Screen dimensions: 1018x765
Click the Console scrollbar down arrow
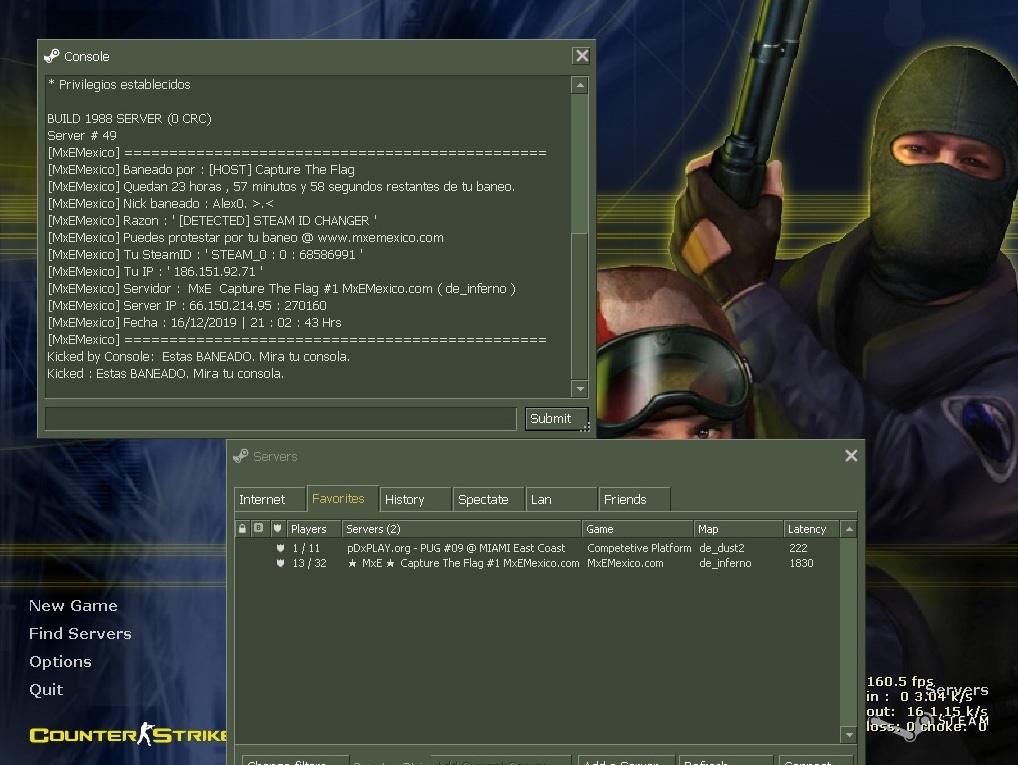pos(580,389)
